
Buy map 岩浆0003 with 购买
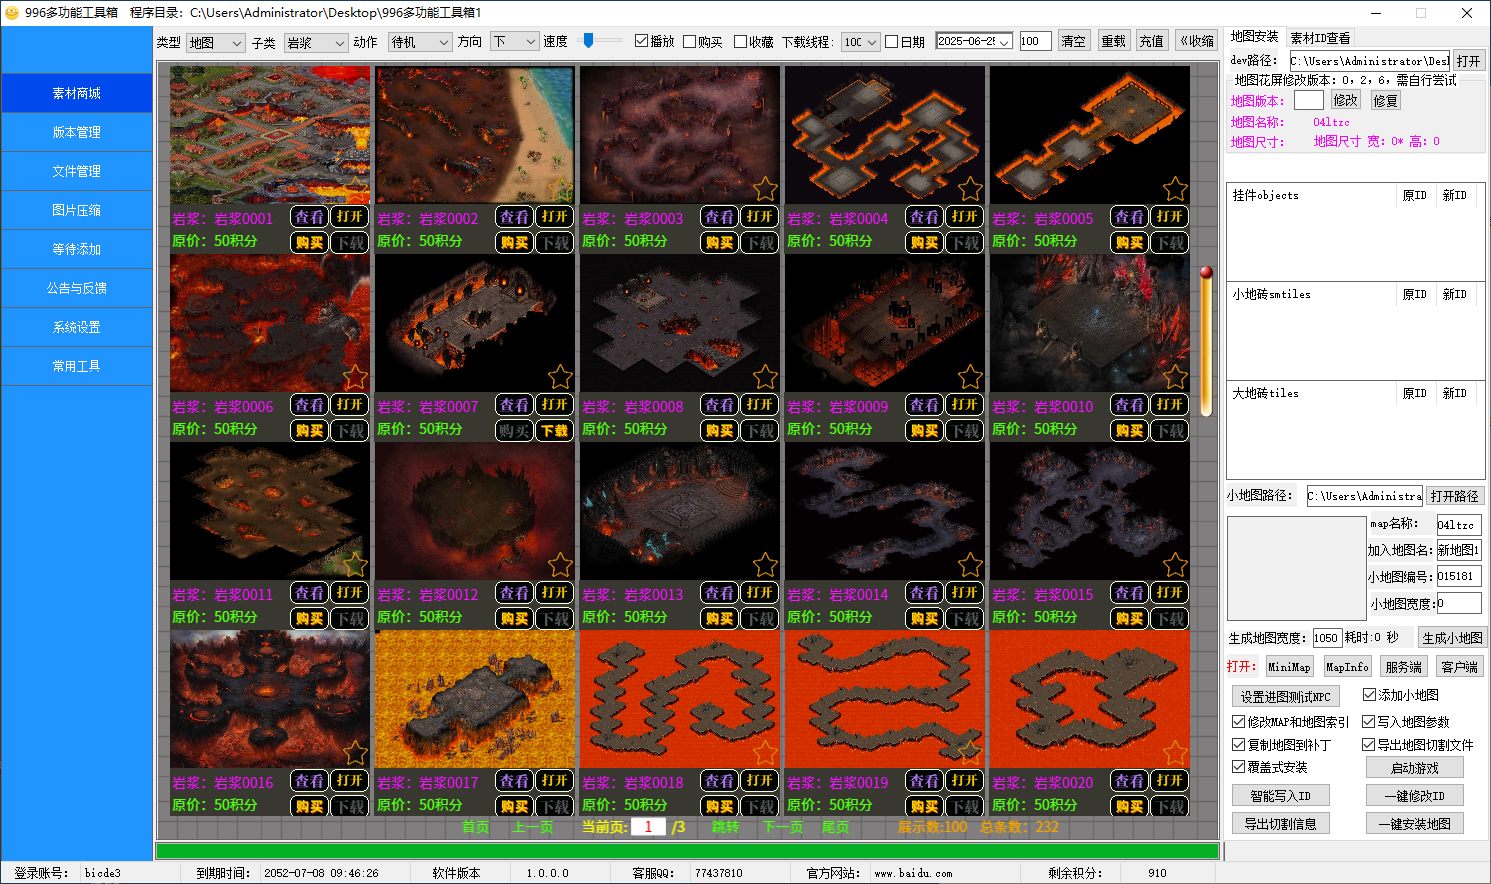(x=720, y=242)
